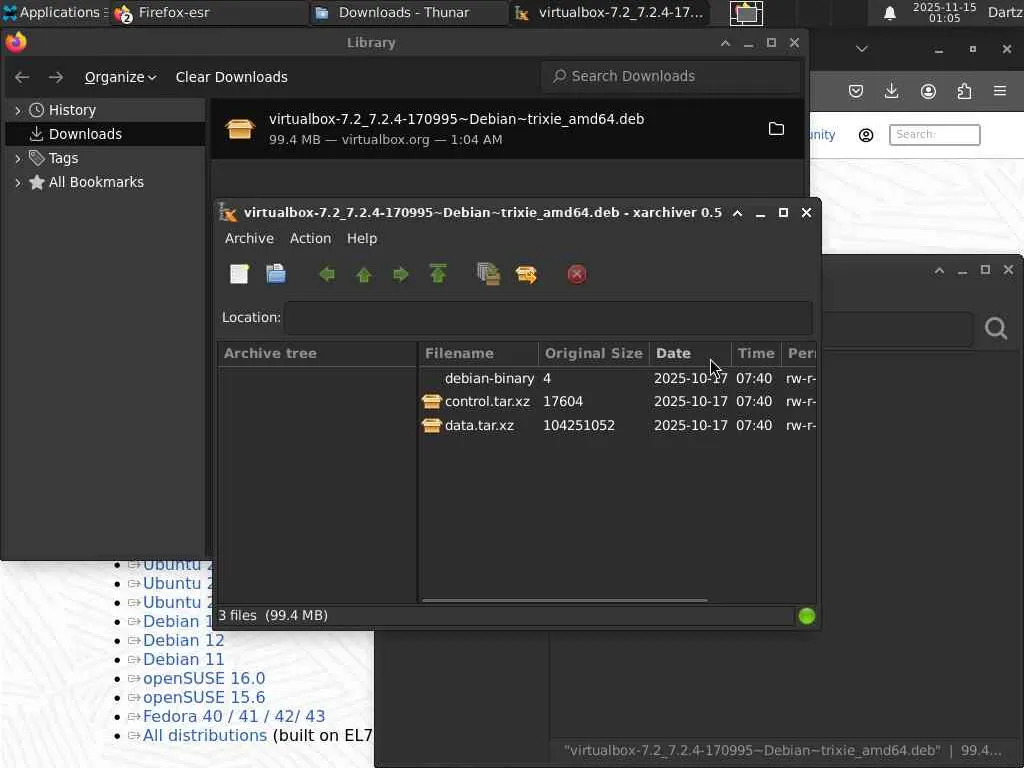This screenshot has width=1024, height=768.
Task: Click the New archive icon in xarchiver
Action: [240, 274]
